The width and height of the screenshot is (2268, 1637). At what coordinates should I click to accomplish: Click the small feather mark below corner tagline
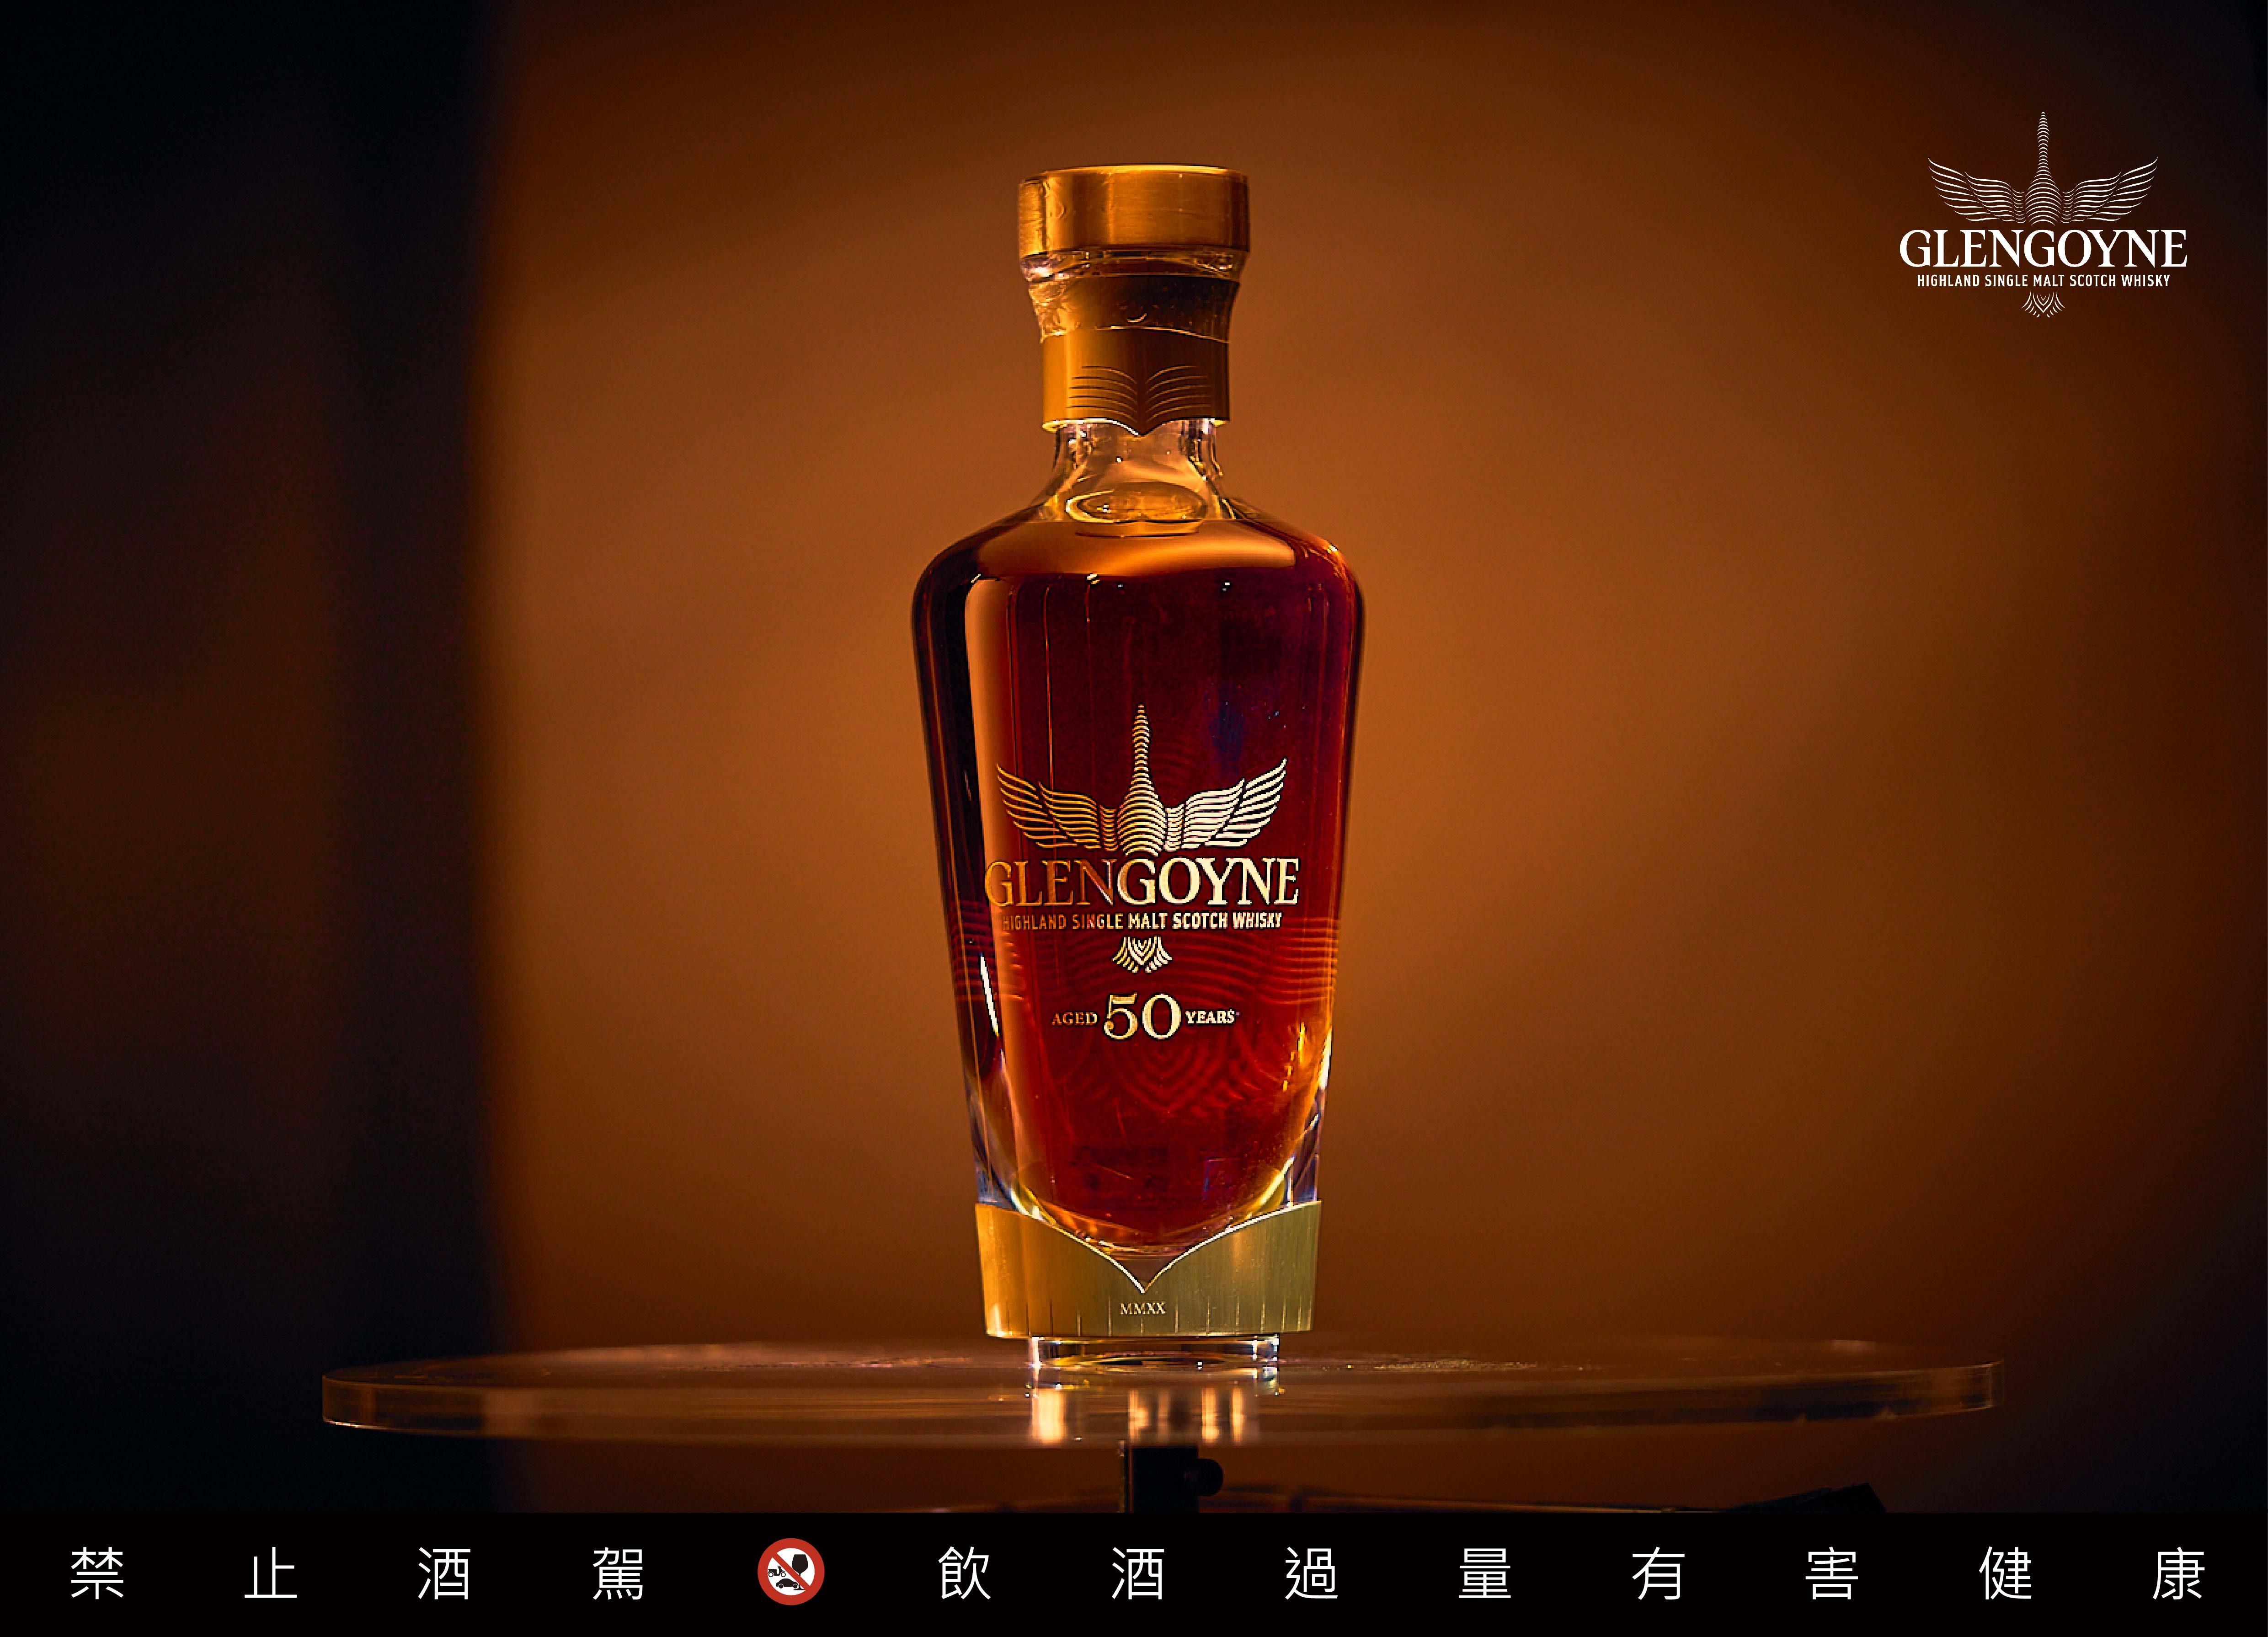[2043, 304]
